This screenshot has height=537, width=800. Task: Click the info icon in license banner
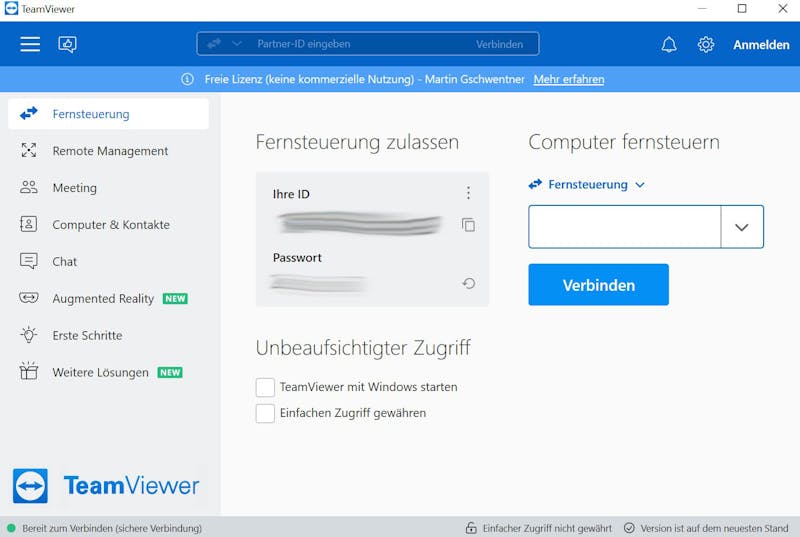pyautogui.click(x=187, y=79)
